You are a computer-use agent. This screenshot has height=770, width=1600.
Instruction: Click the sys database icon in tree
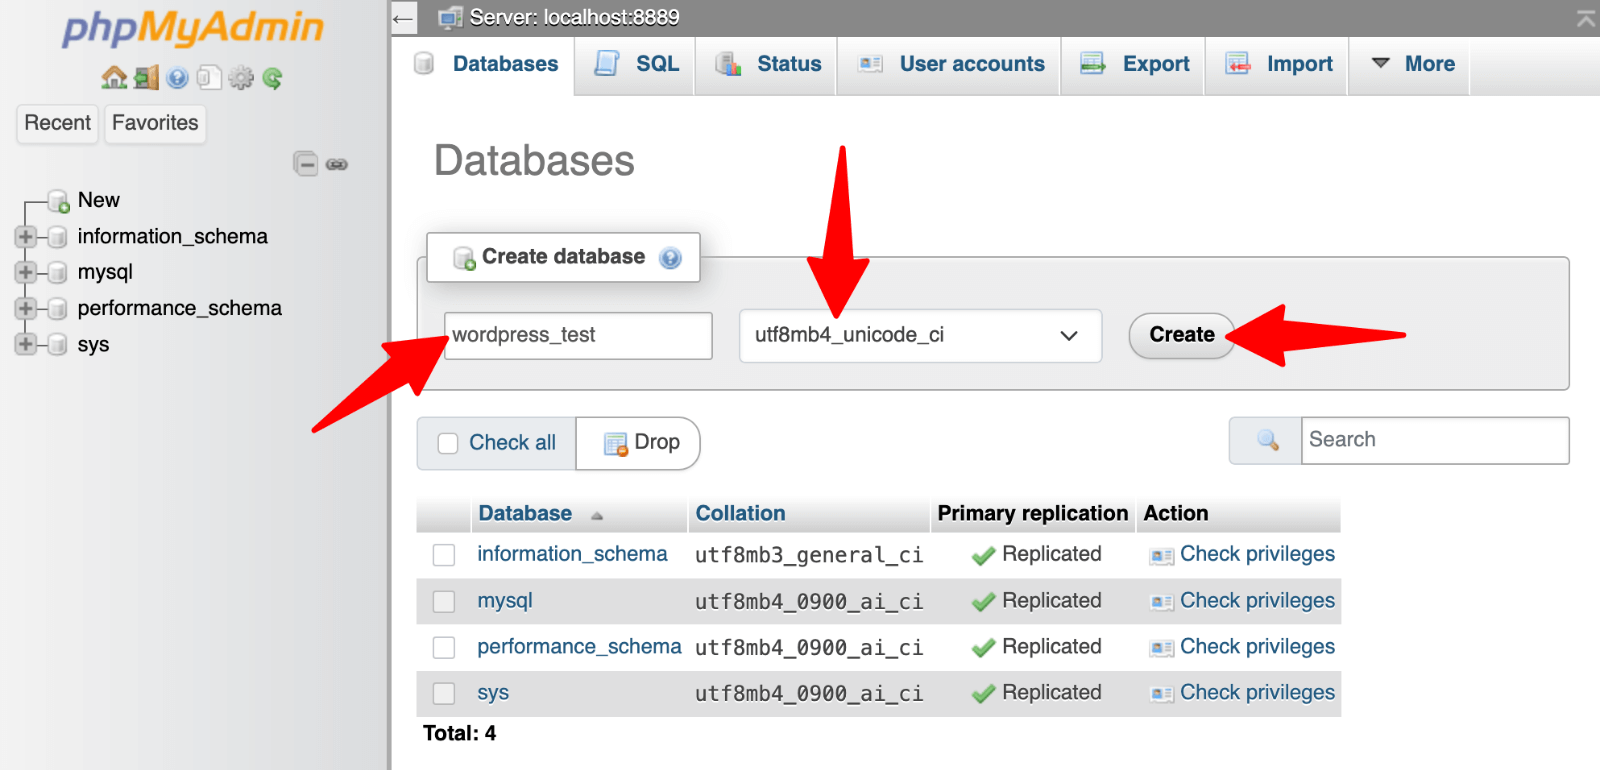58,344
